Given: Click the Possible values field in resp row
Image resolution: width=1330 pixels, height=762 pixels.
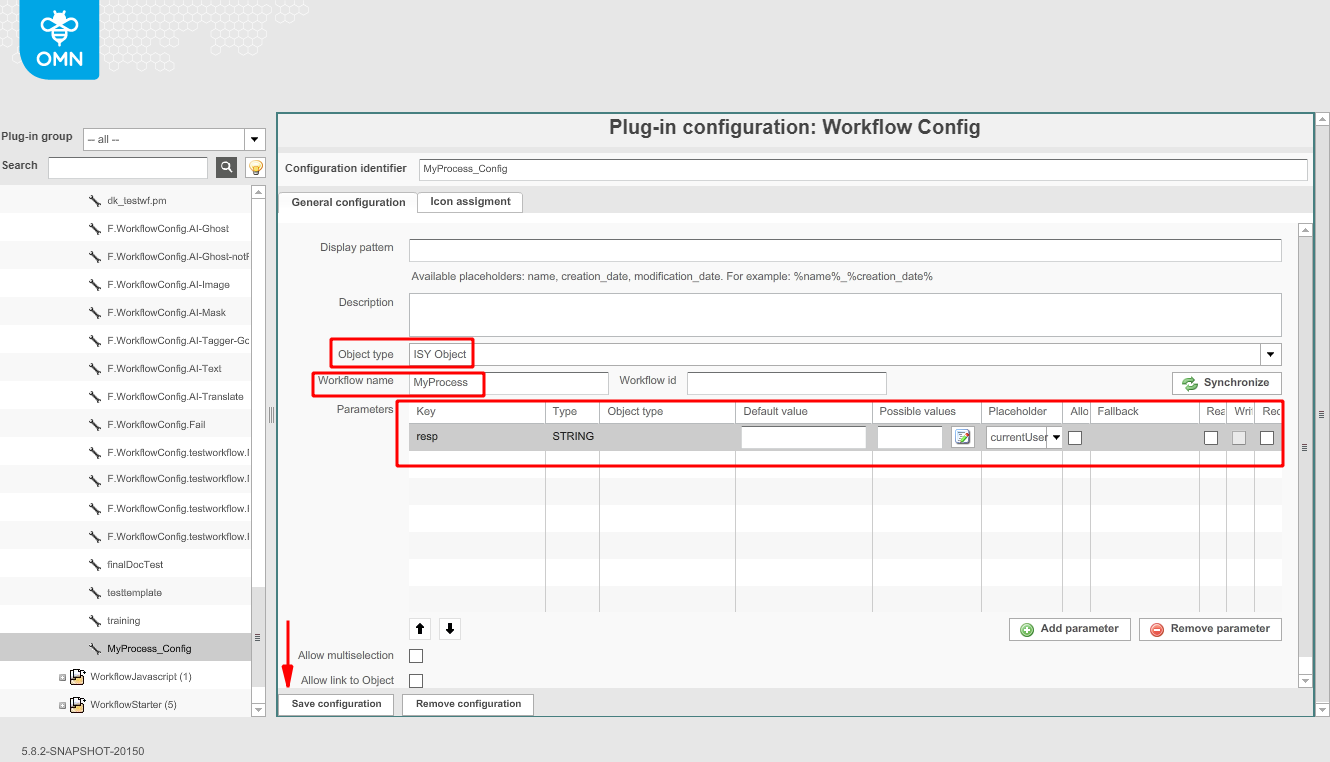Looking at the screenshot, I should pyautogui.click(x=910, y=437).
